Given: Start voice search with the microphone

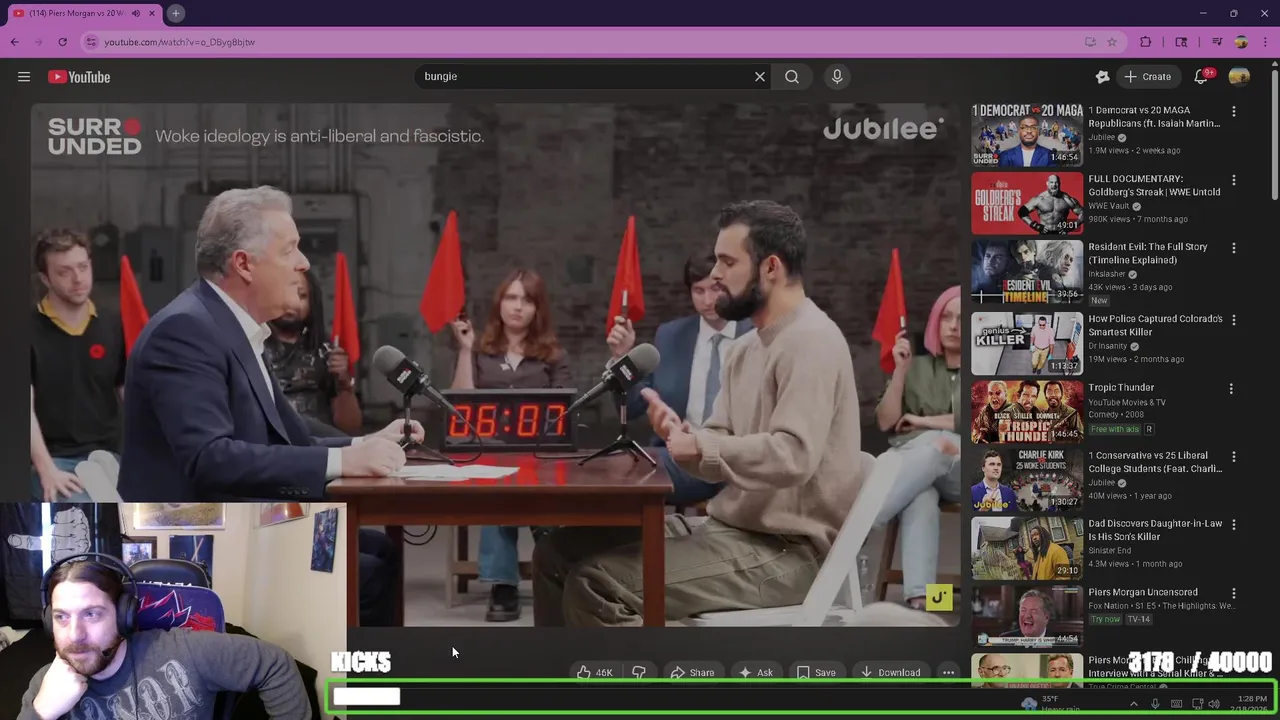Looking at the screenshot, I should point(837,76).
